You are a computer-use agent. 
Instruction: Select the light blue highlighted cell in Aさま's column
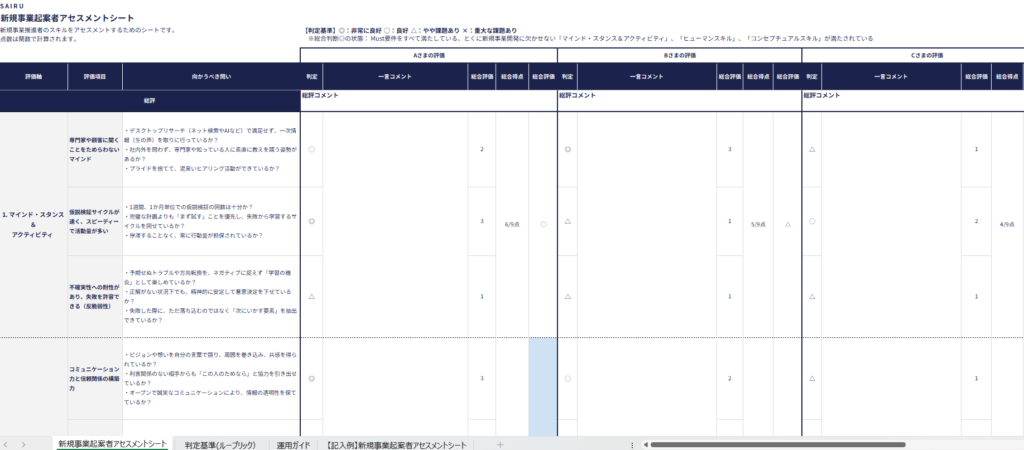click(x=543, y=387)
